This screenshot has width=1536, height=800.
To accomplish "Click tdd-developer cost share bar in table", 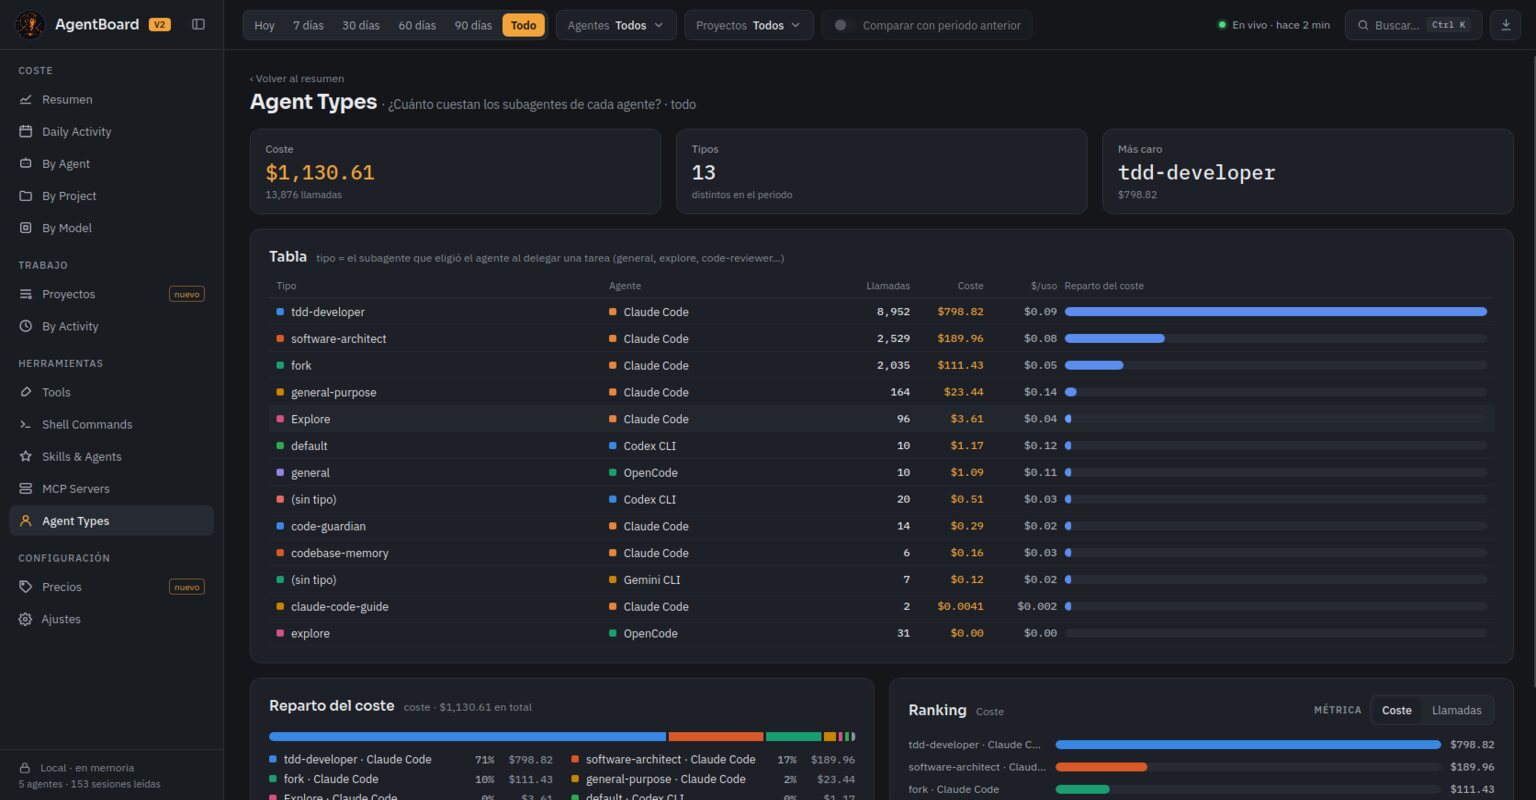I will click(x=1276, y=312).
